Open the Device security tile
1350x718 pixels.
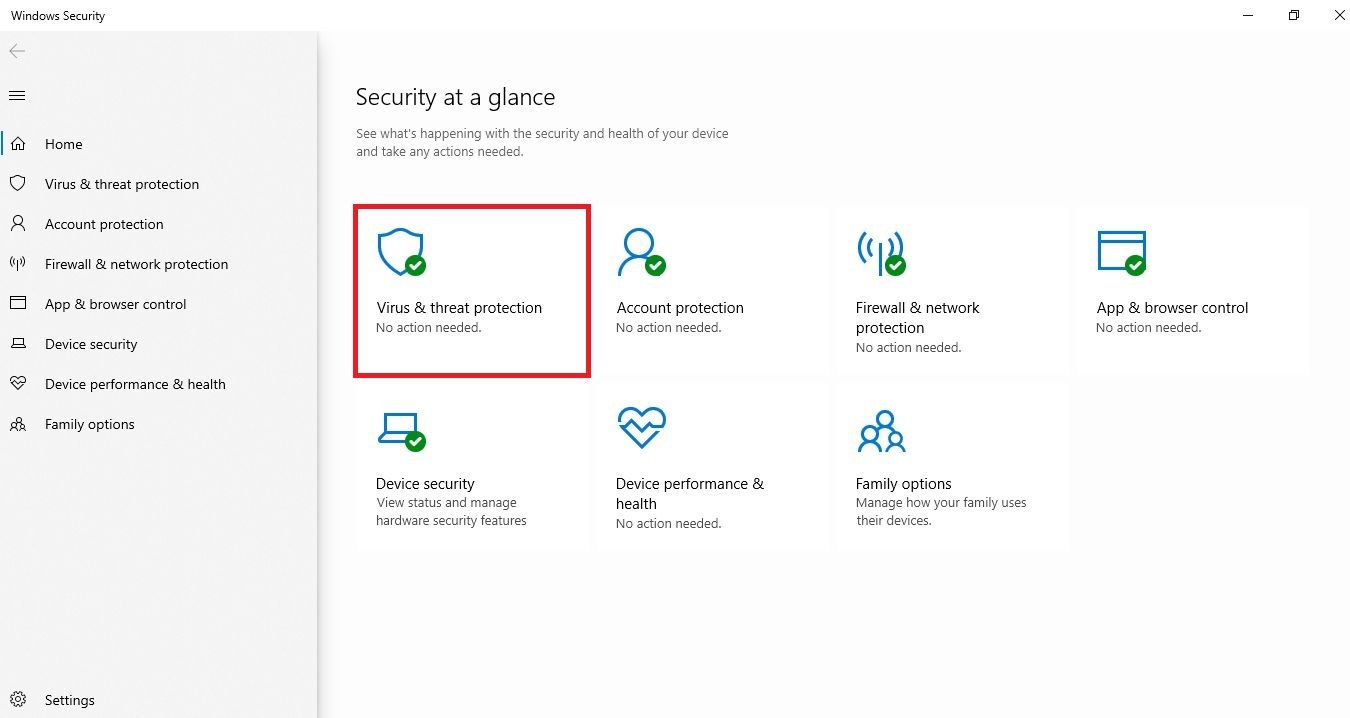point(471,465)
